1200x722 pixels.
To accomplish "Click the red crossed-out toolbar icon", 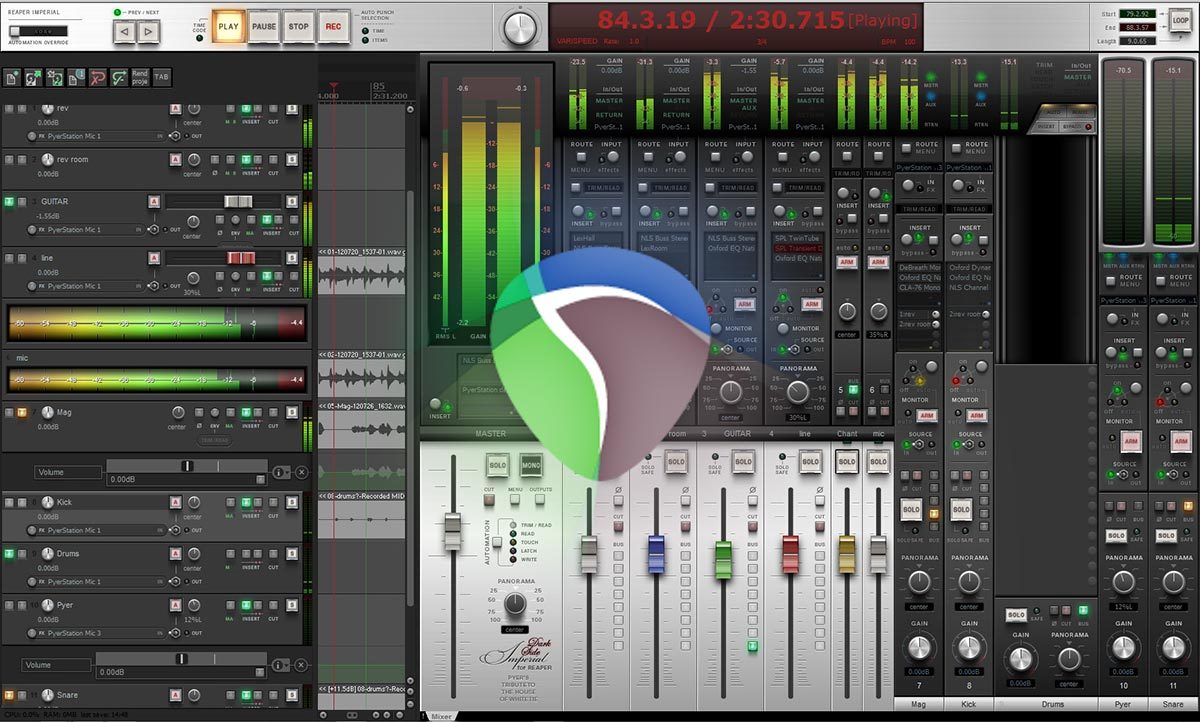I will [x=98, y=76].
